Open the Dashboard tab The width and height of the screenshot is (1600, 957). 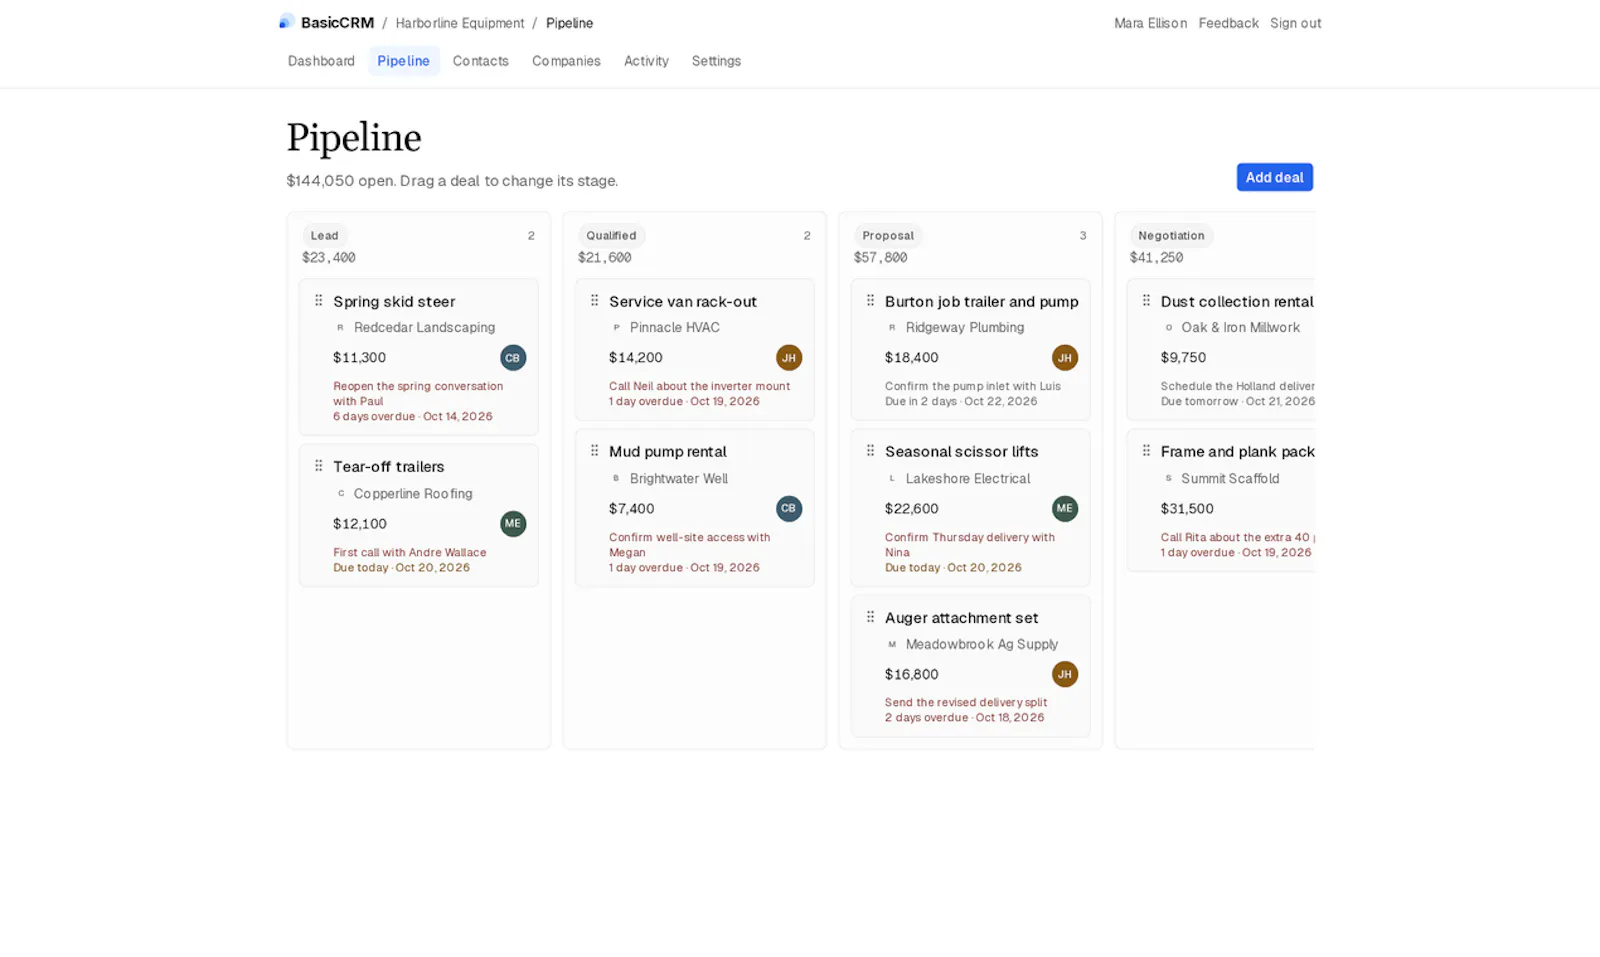(321, 61)
